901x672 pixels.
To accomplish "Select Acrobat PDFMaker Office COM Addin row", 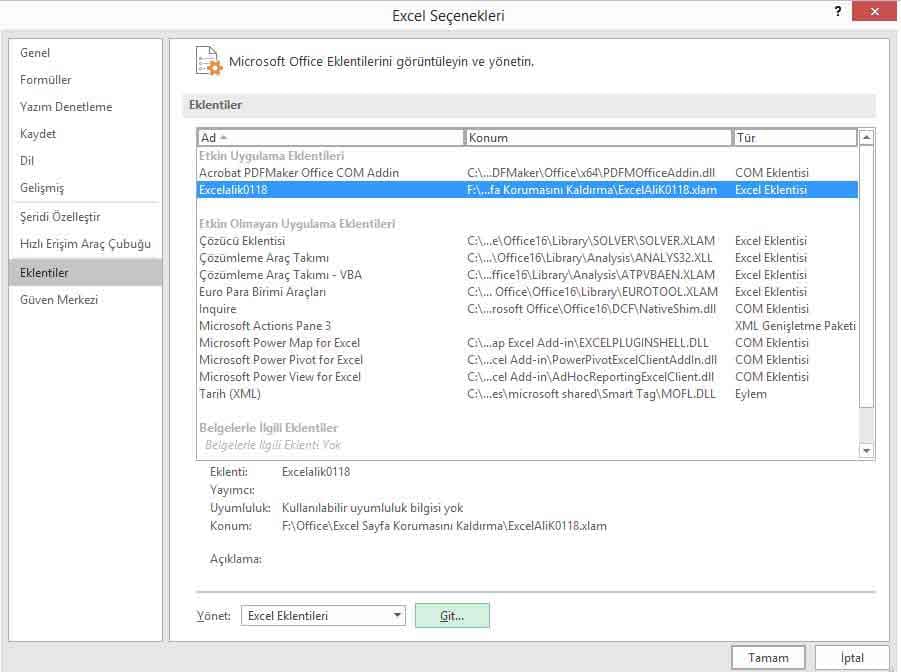I will click(299, 173).
